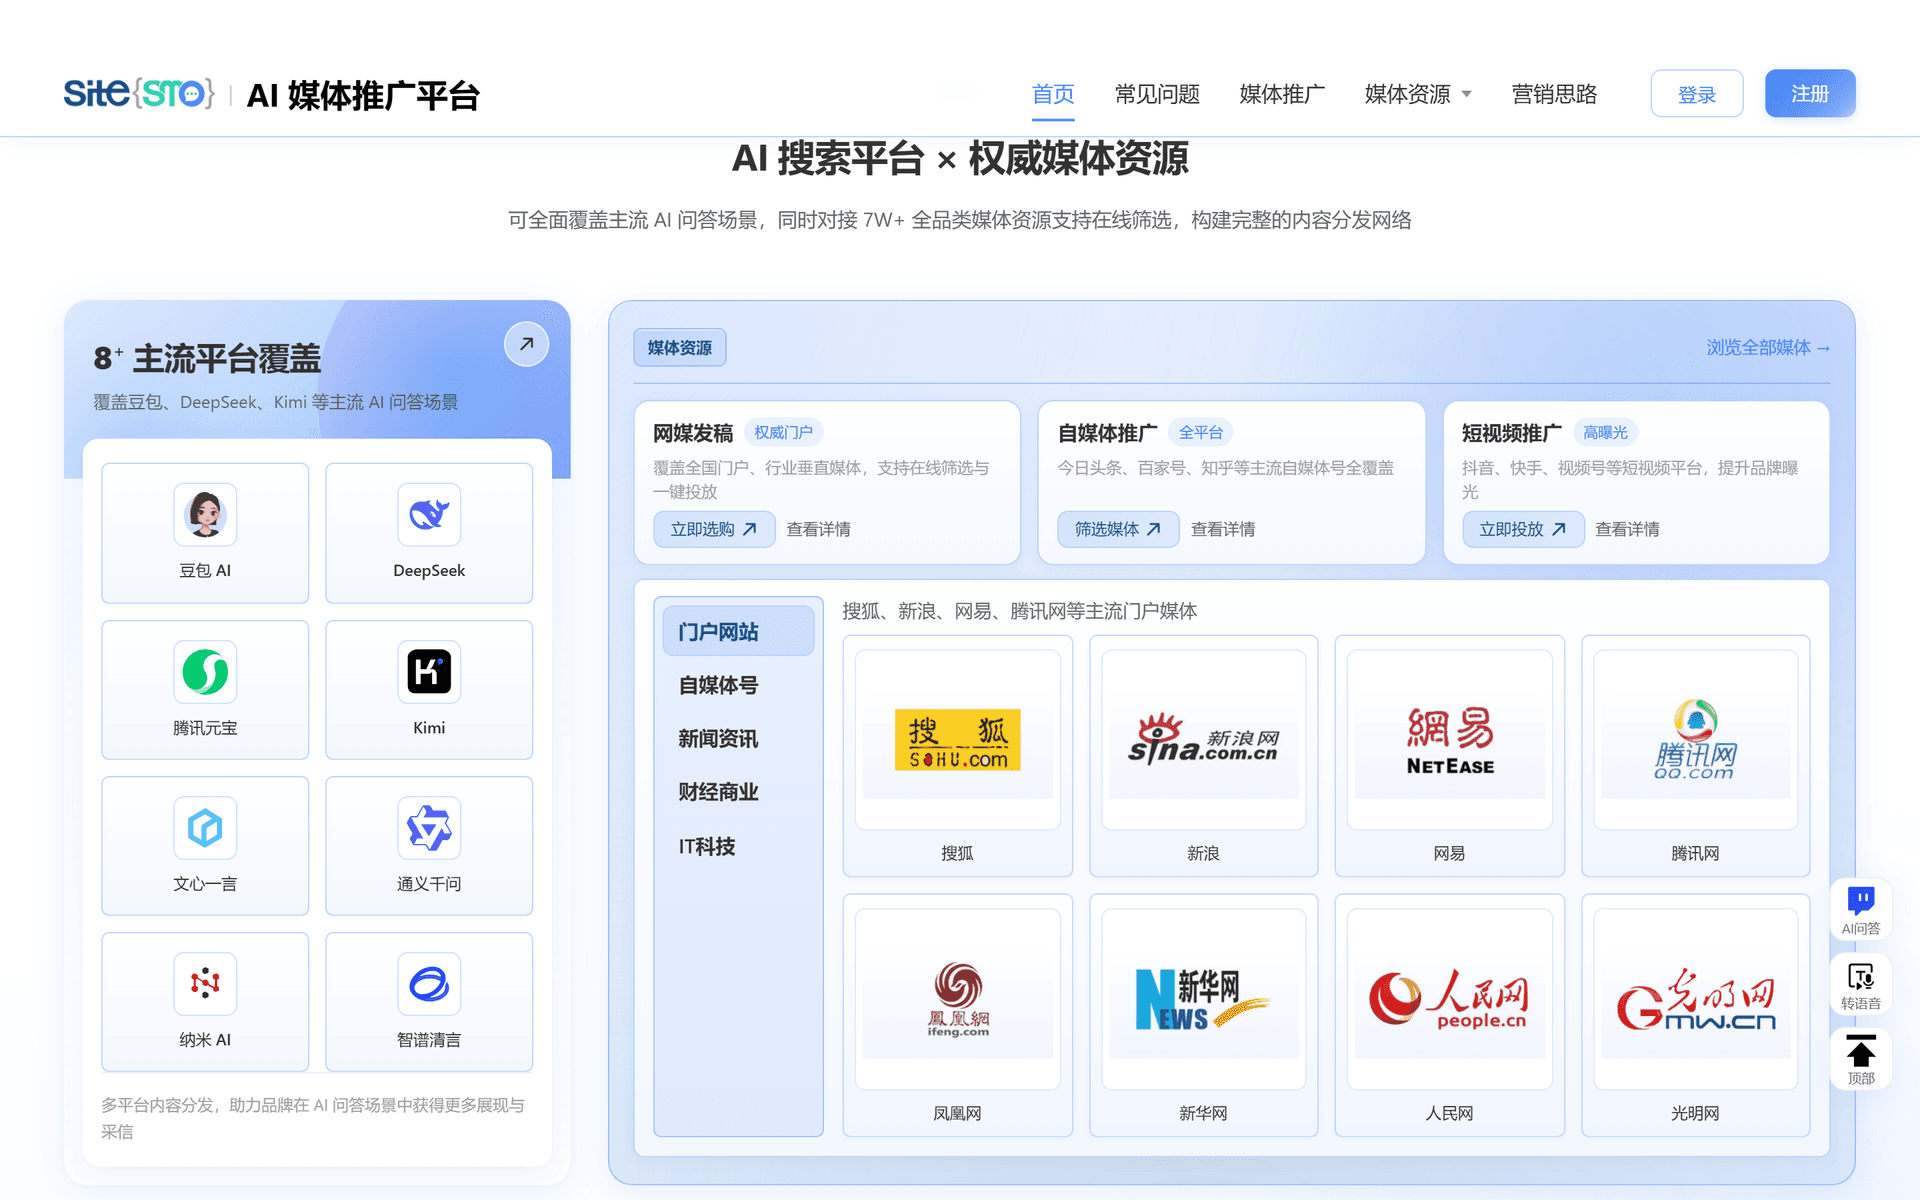Screen dimensions: 1920x1200
Task: Open the 新浪 sina logo card
Action: pos(1204,756)
